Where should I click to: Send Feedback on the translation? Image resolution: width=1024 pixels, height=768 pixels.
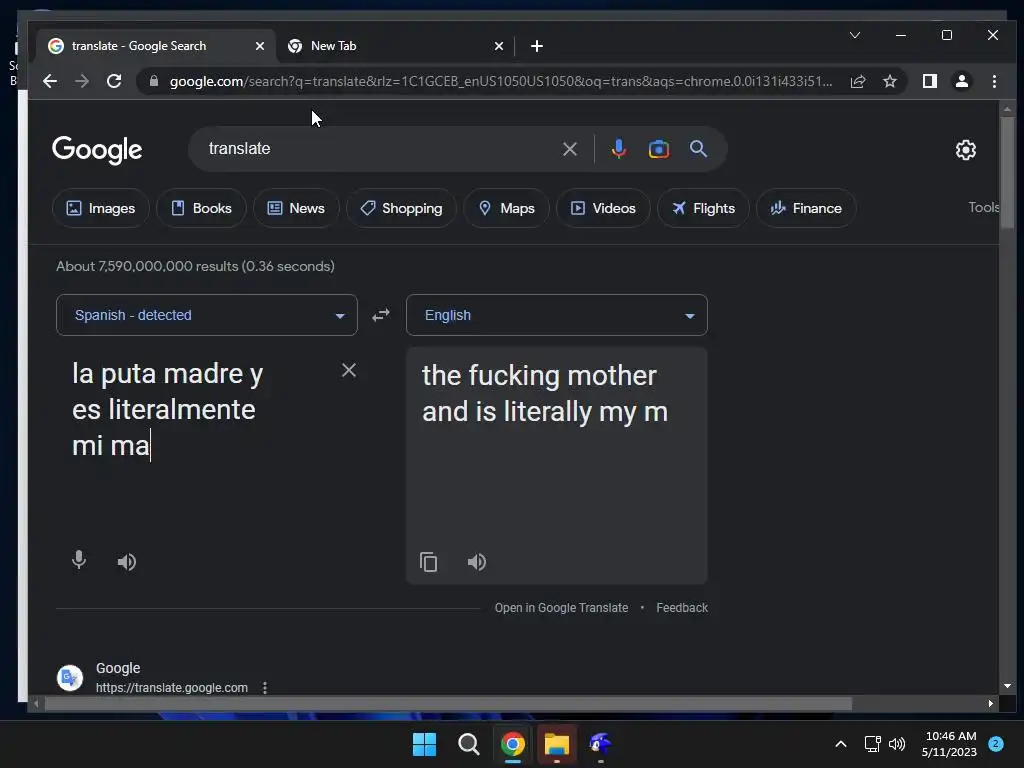682,608
